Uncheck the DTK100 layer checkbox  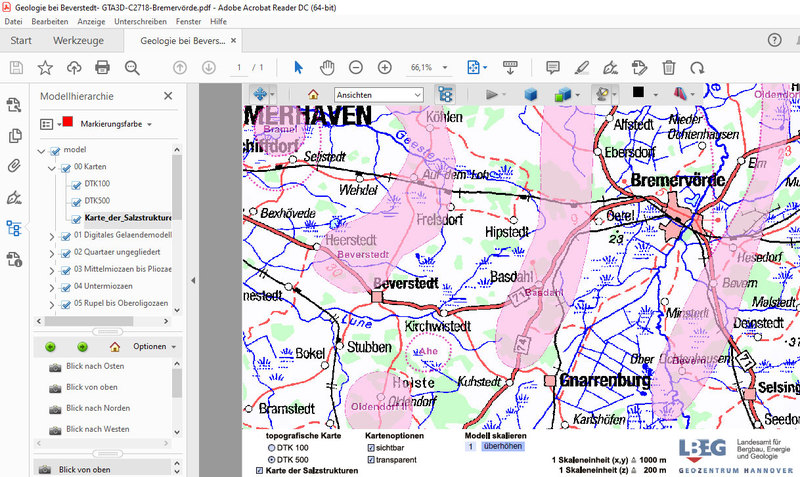click(76, 183)
